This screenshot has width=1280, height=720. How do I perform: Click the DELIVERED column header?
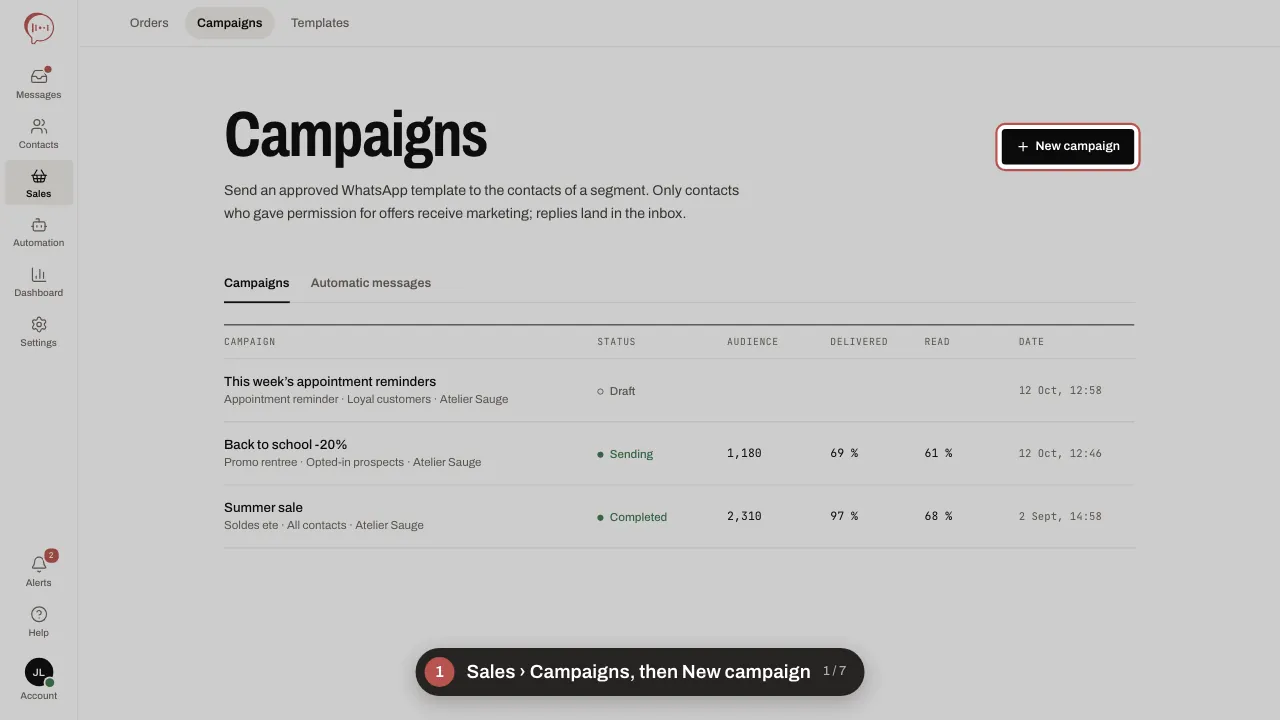(x=859, y=342)
